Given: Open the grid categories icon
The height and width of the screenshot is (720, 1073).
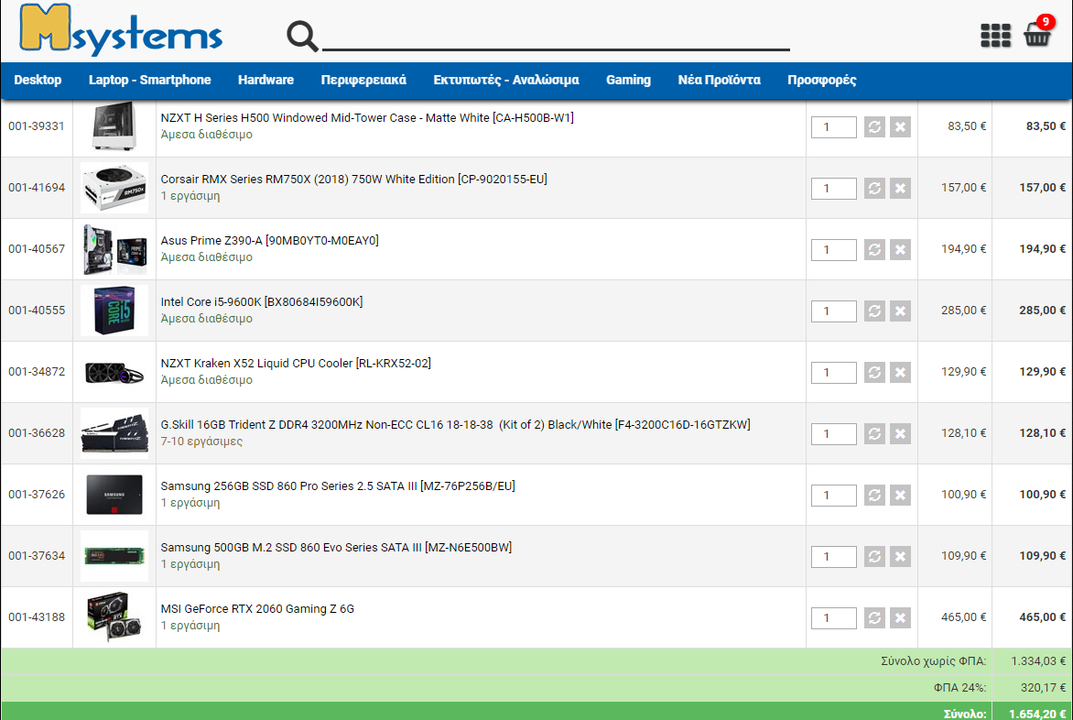Looking at the screenshot, I should 995,36.
